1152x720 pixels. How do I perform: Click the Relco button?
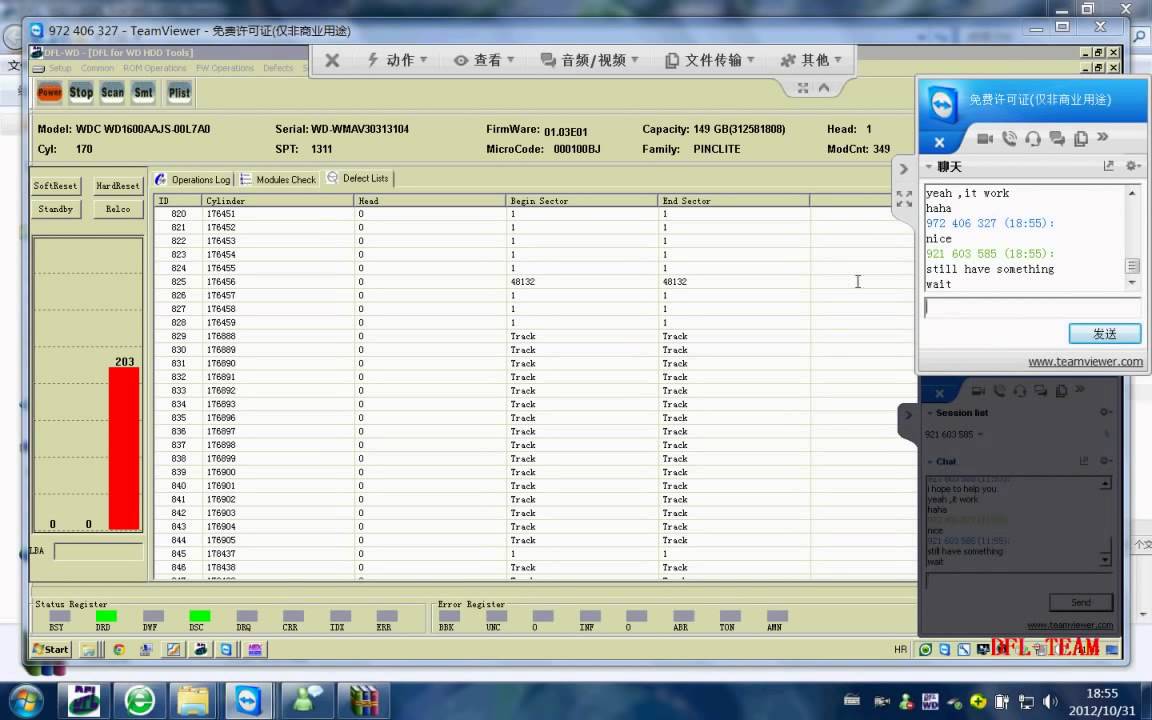(x=118, y=209)
